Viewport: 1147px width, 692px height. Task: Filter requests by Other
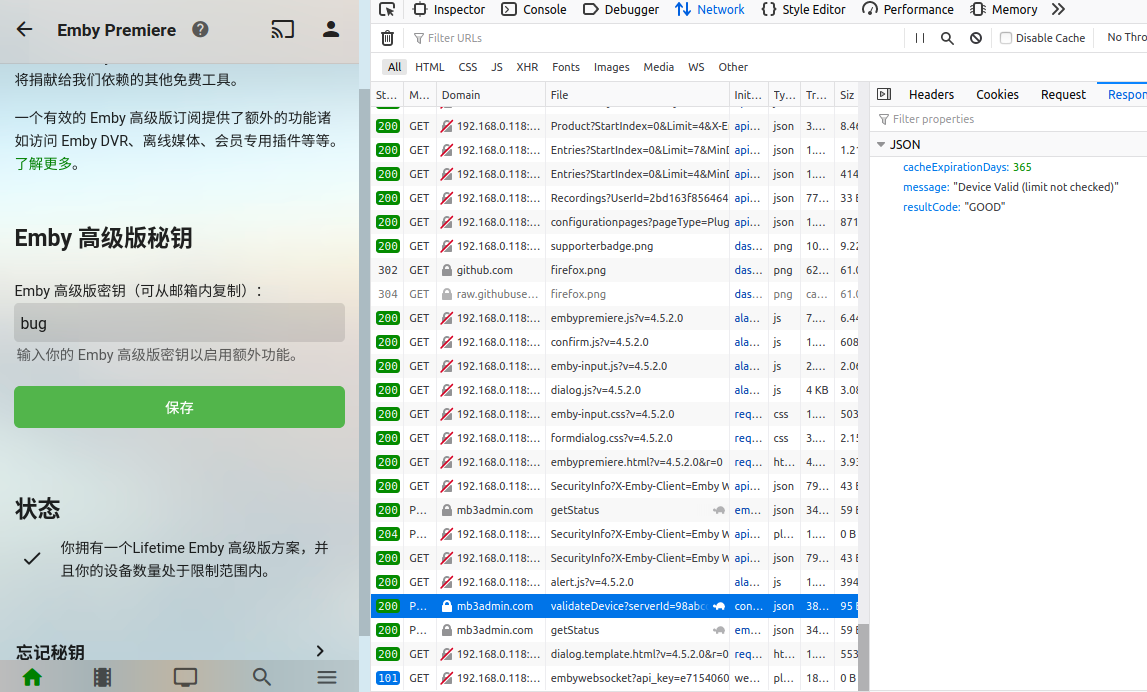733,67
